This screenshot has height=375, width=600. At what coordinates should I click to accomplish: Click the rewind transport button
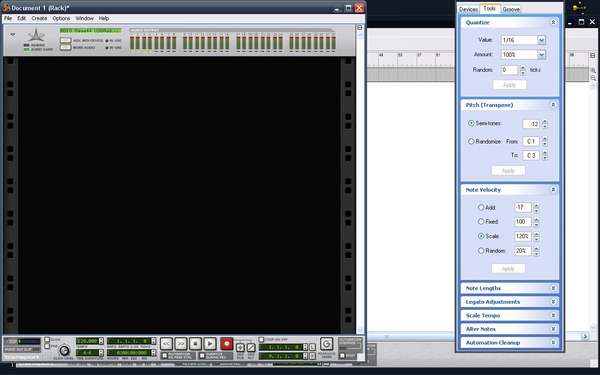tap(166, 343)
